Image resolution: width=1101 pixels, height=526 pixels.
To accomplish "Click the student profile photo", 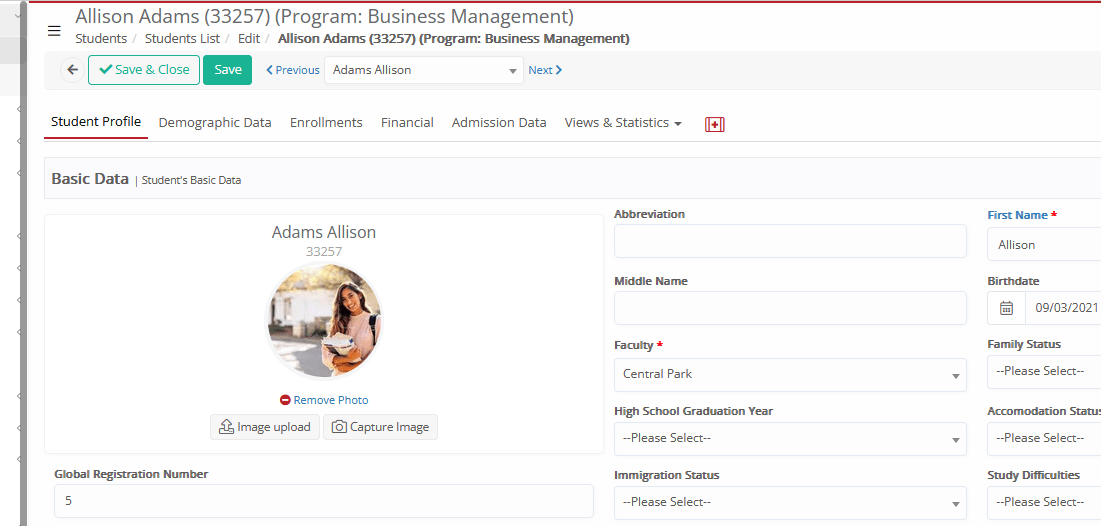I will [x=324, y=322].
